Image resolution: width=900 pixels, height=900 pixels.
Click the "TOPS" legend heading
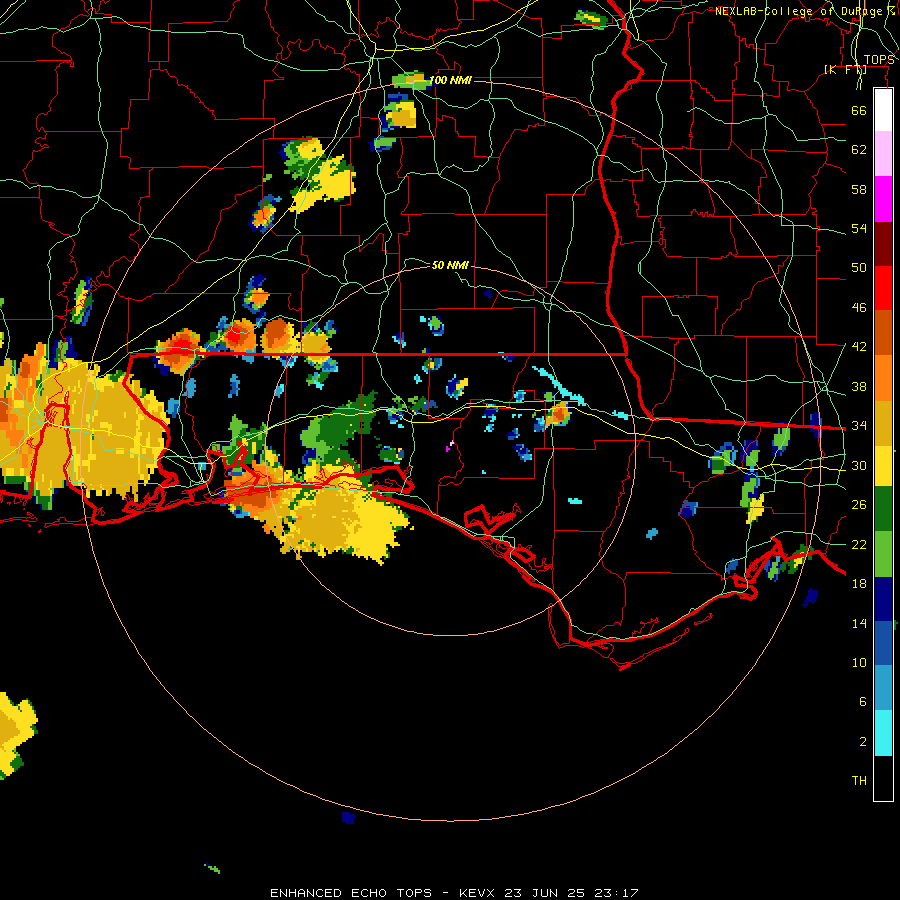click(x=879, y=60)
